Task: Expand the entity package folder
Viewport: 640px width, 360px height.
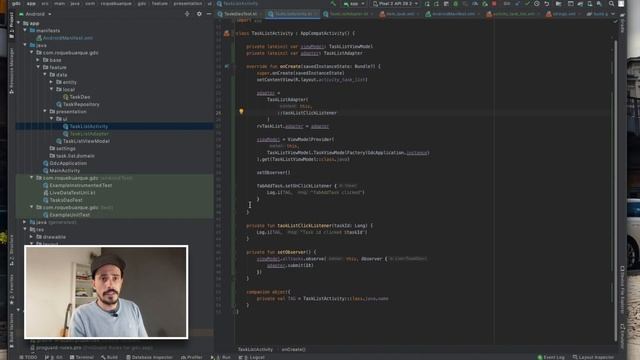Action: pyautogui.click(x=51, y=82)
